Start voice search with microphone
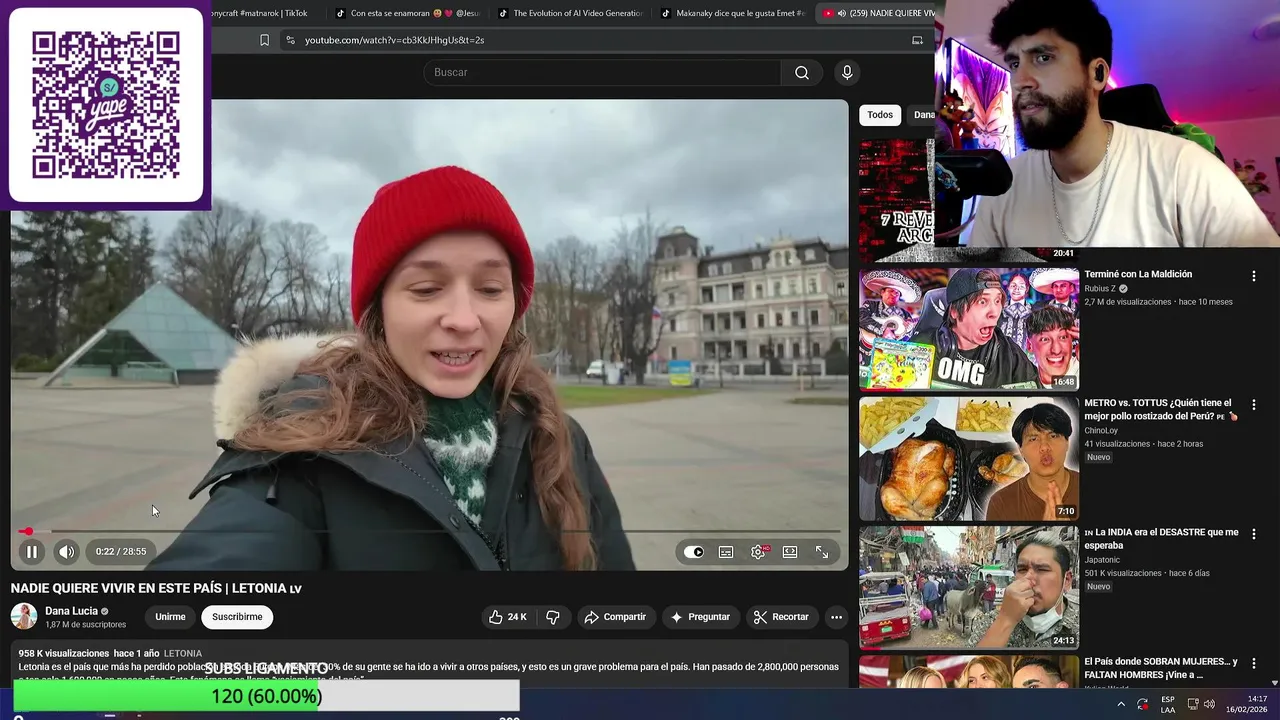1280x720 pixels. [x=847, y=72]
